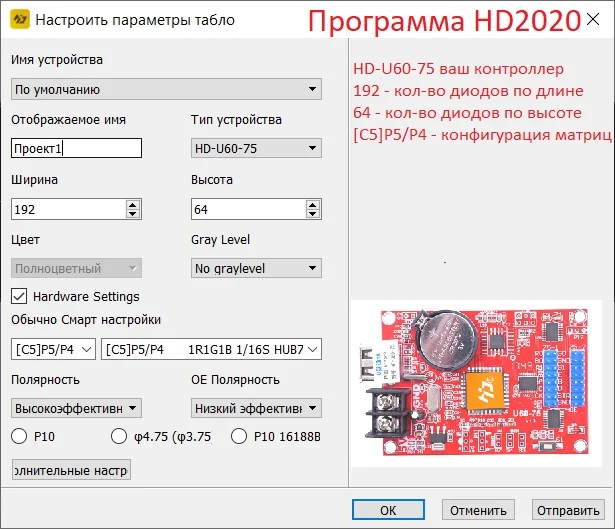The height and width of the screenshot is (529, 615).
Task: Increase Ширина with the up arrow
Action: tap(133, 205)
